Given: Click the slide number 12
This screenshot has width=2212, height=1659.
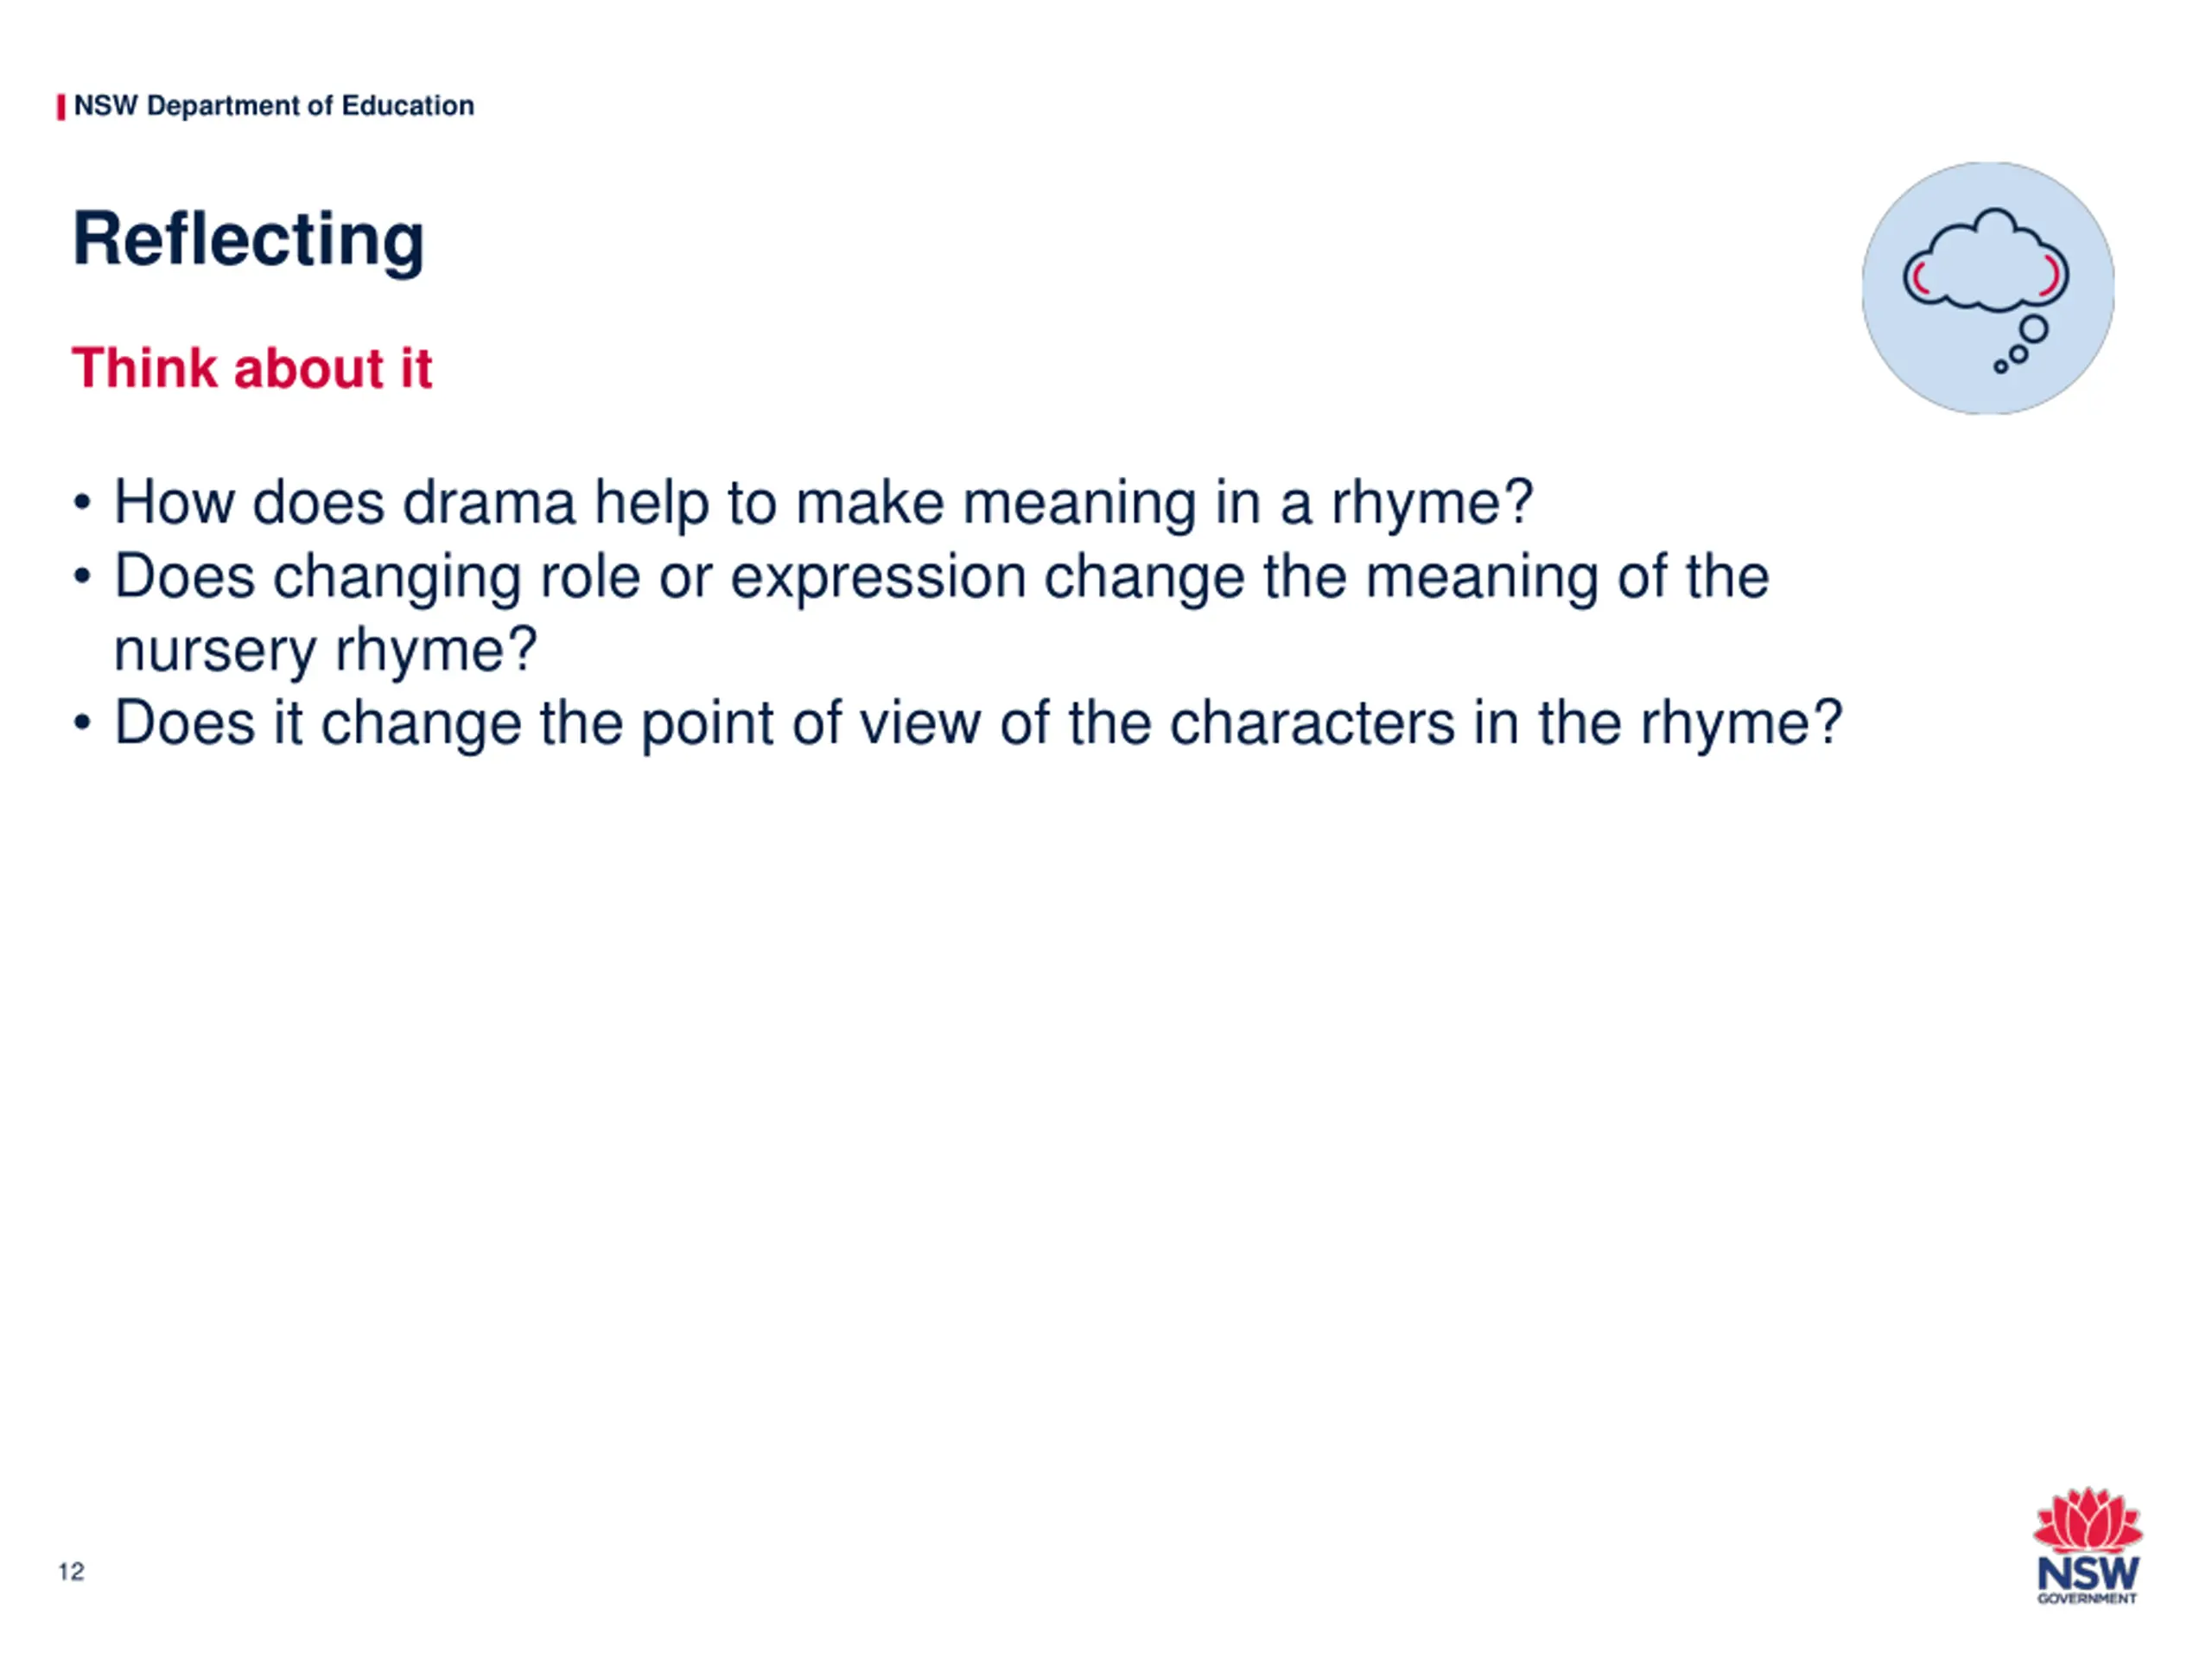Looking at the screenshot, I should pos(71,1571).
